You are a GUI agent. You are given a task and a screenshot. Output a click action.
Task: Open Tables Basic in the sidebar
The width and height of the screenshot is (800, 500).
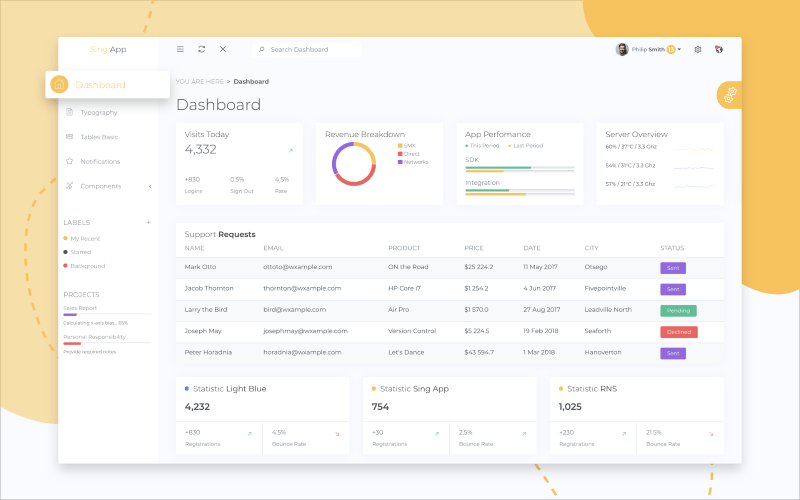tap(99, 137)
